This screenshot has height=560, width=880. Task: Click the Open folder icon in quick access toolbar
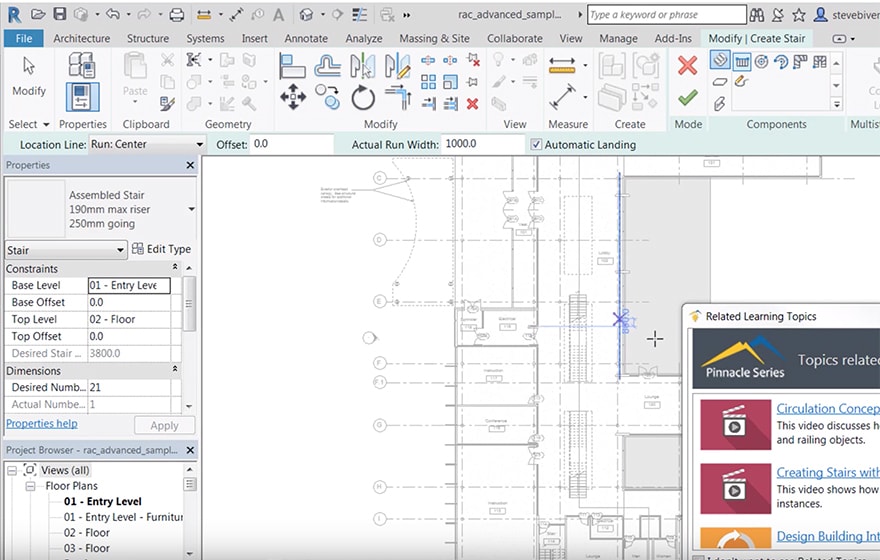click(x=38, y=14)
